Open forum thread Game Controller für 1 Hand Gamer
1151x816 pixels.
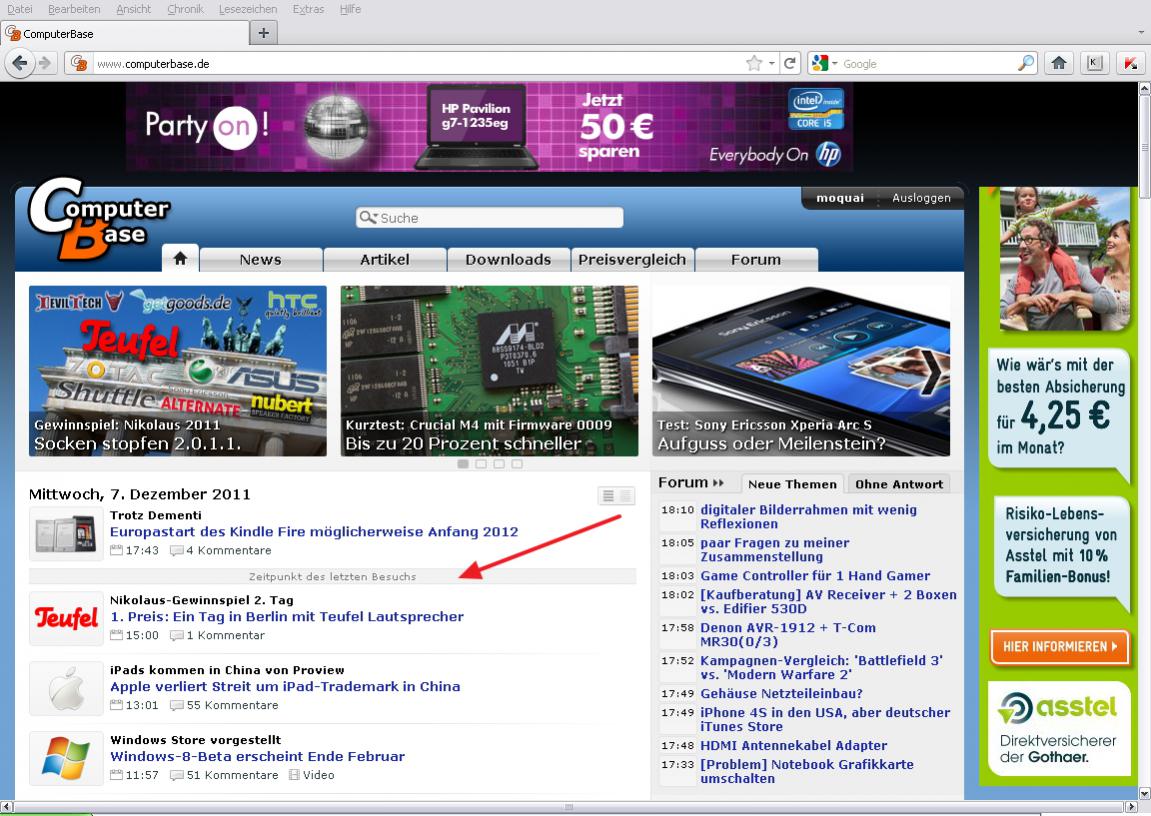coord(815,576)
